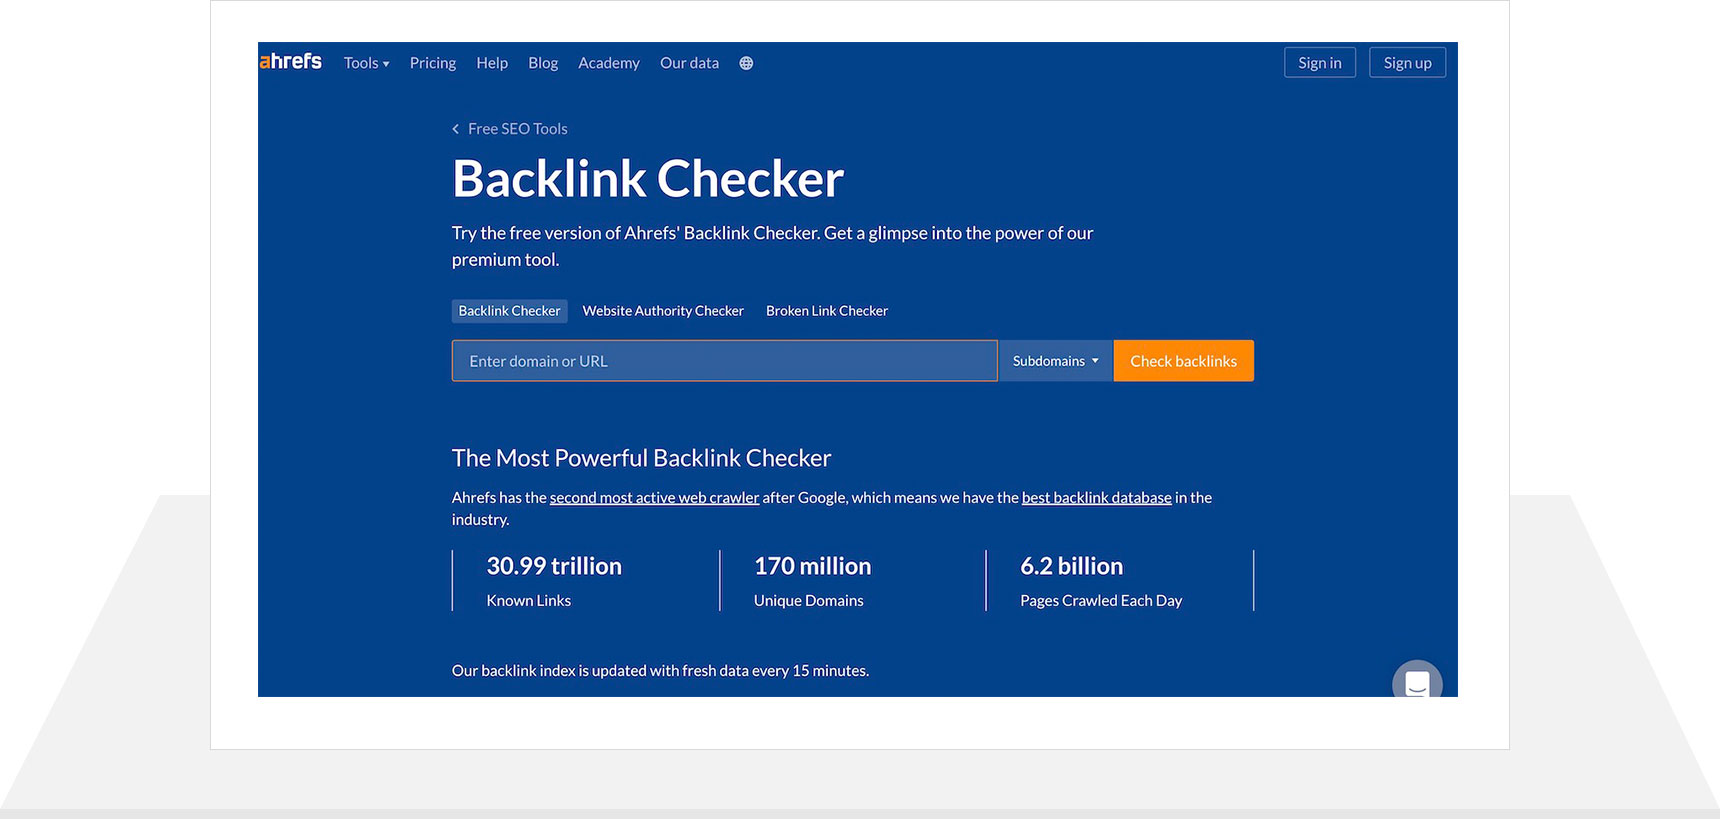Go to Pricing page
1720x819 pixels.
coord(433,63)
